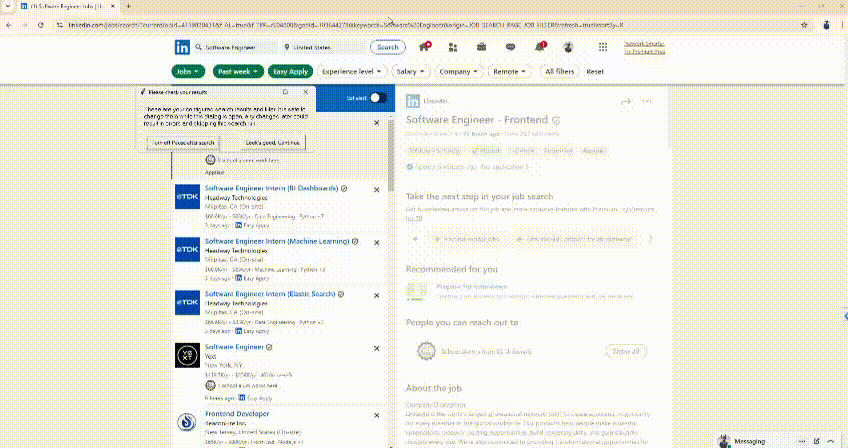Click the profile avatar in navbar
848x448 pixels.
(x=569, y=47)
